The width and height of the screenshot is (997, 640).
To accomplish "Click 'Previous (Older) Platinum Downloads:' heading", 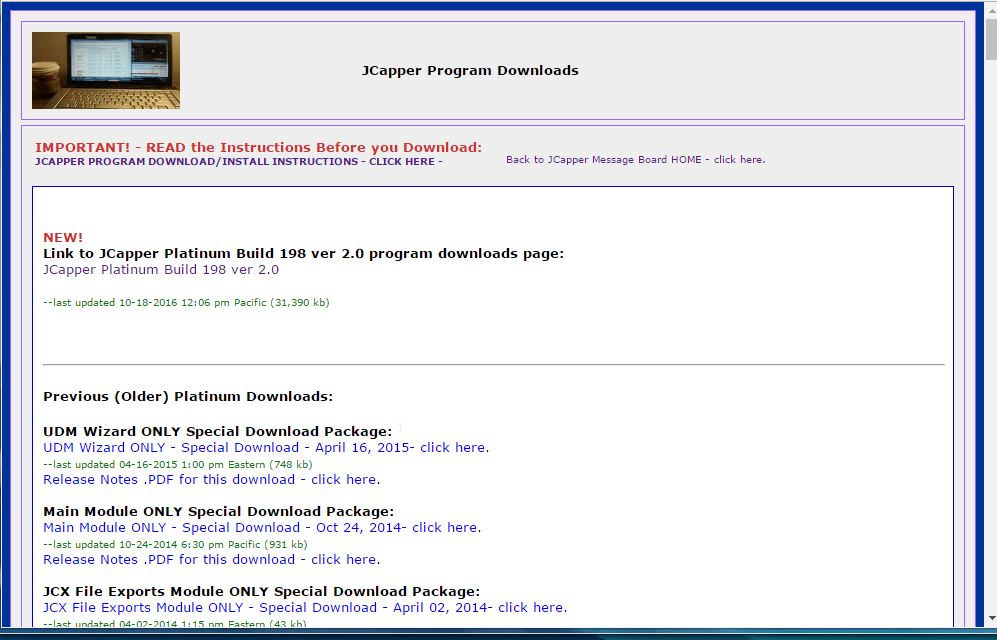I will pos(188,397).
